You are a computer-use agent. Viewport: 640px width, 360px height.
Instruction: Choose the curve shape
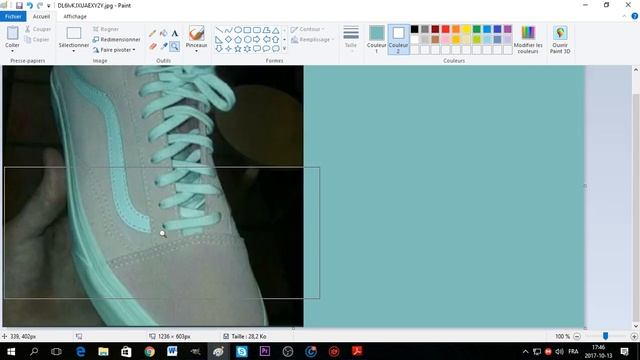point(229,30)
